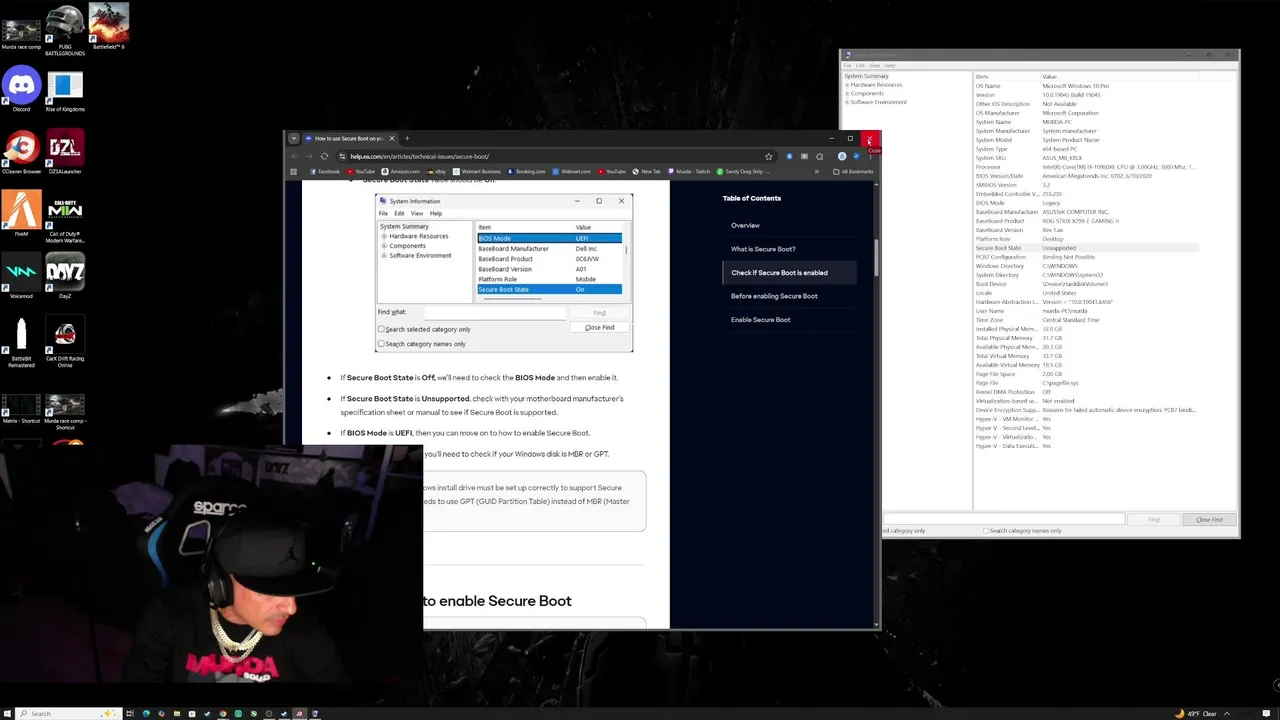Open Help menu in System Information window
Image resolution: width=1280 pixels, height=720 pixels.
[890, 65]
